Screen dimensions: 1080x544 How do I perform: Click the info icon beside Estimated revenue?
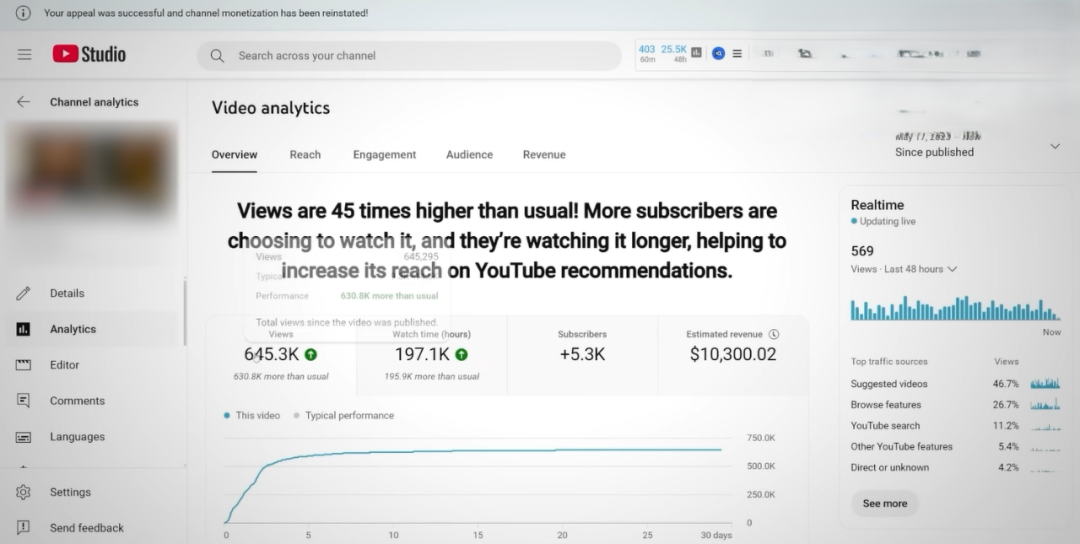click(x=774, y=335)
